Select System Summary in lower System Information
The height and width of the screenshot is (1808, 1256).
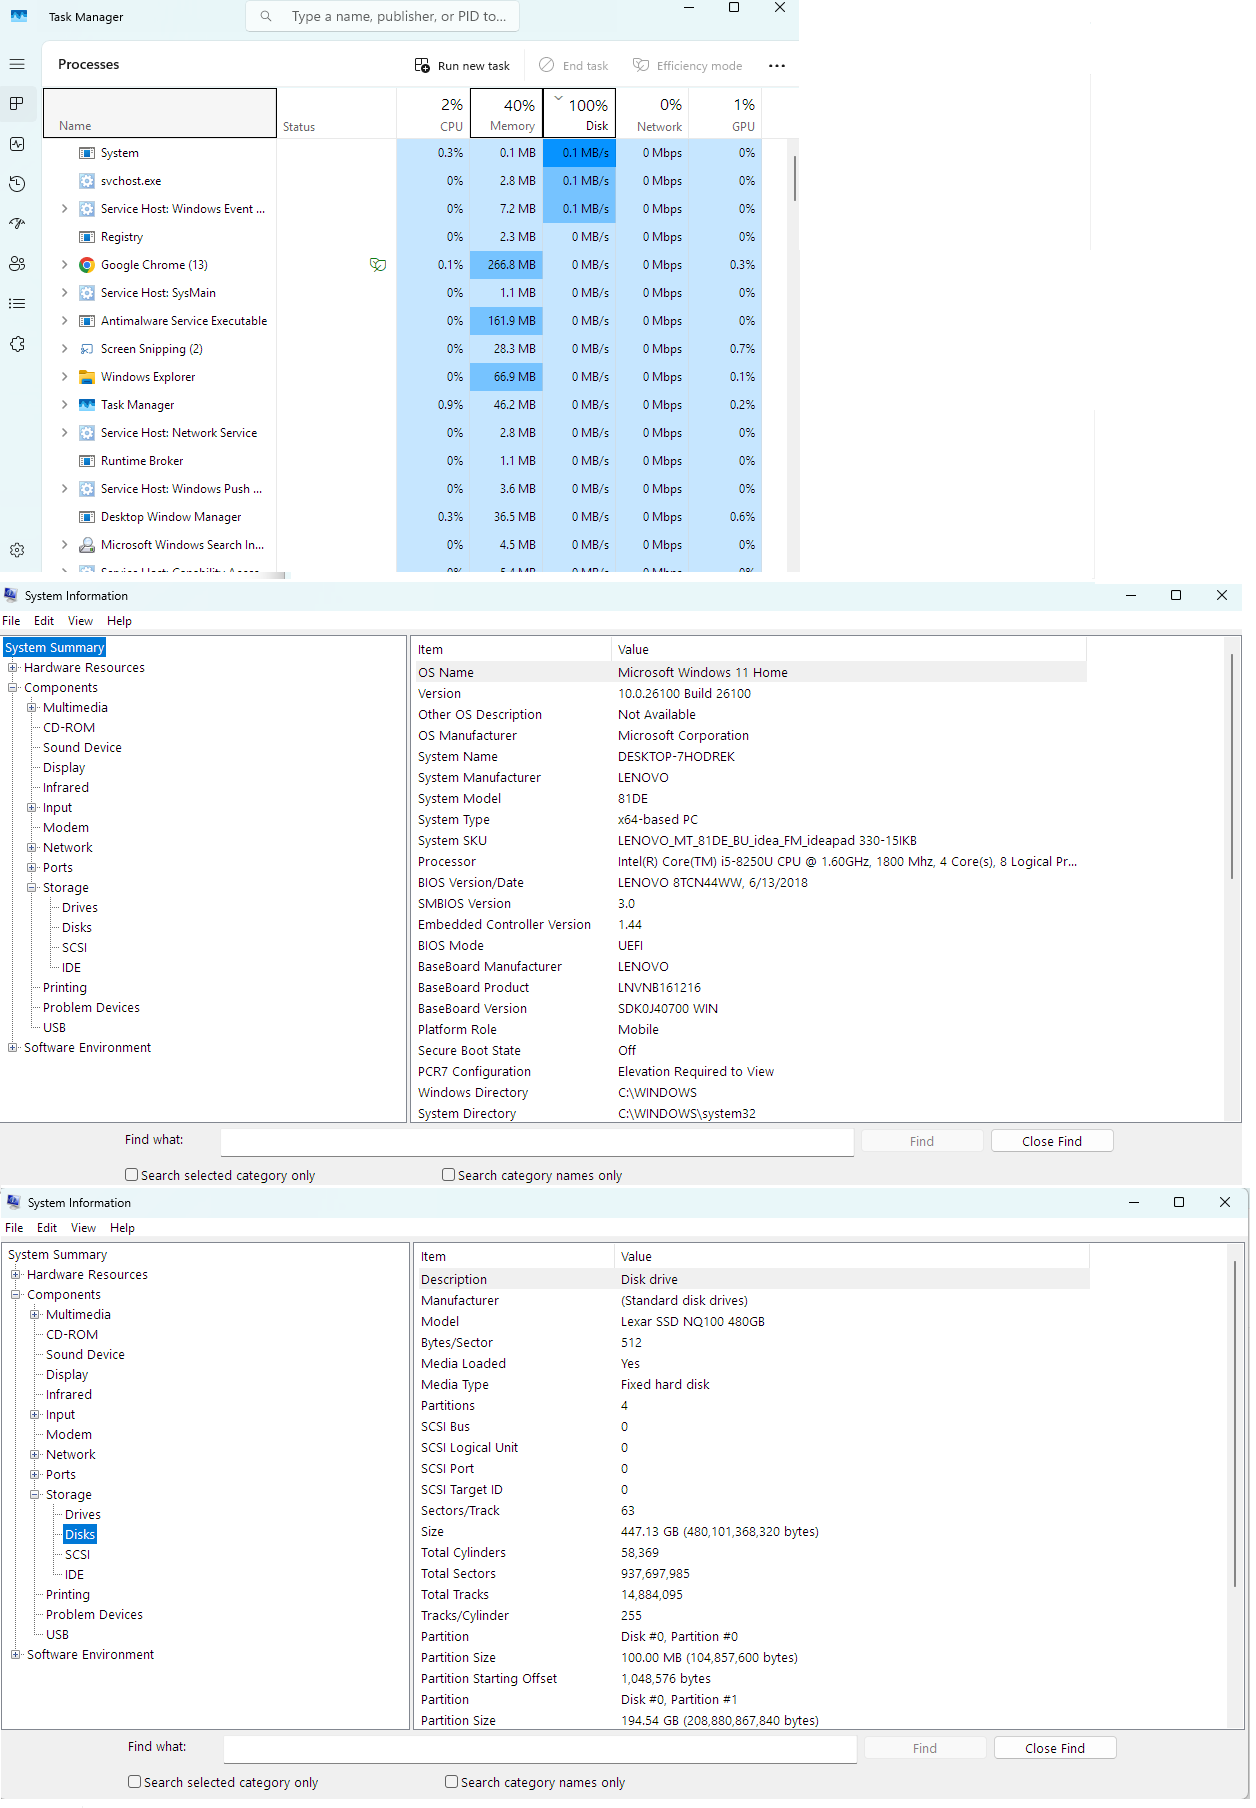point(57,1255)
